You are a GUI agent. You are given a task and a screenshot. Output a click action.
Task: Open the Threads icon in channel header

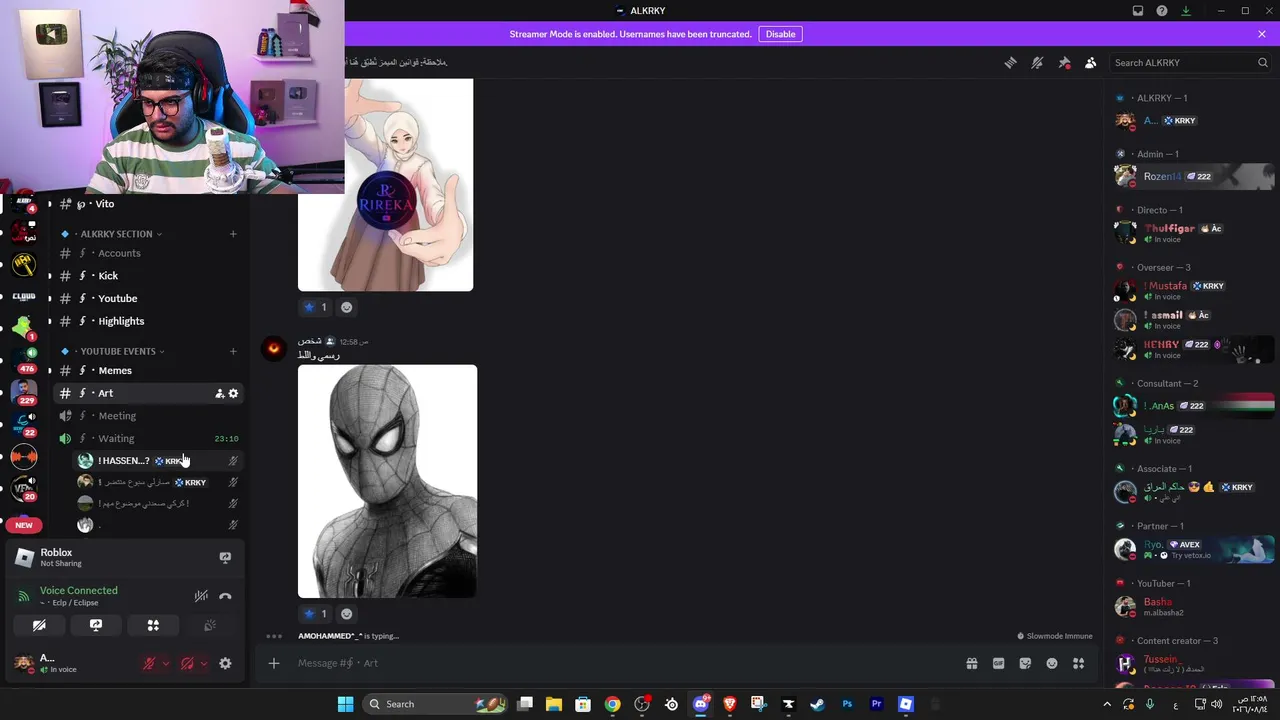[1010, 63]
